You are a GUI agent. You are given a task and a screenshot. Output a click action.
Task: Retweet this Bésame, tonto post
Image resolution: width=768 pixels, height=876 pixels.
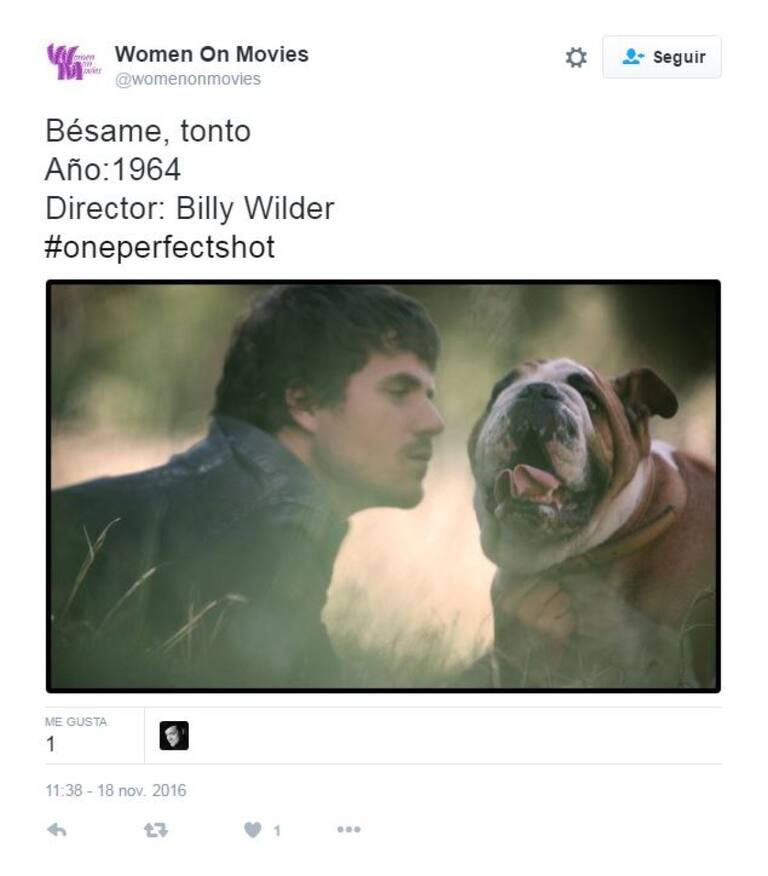[156, 830]
